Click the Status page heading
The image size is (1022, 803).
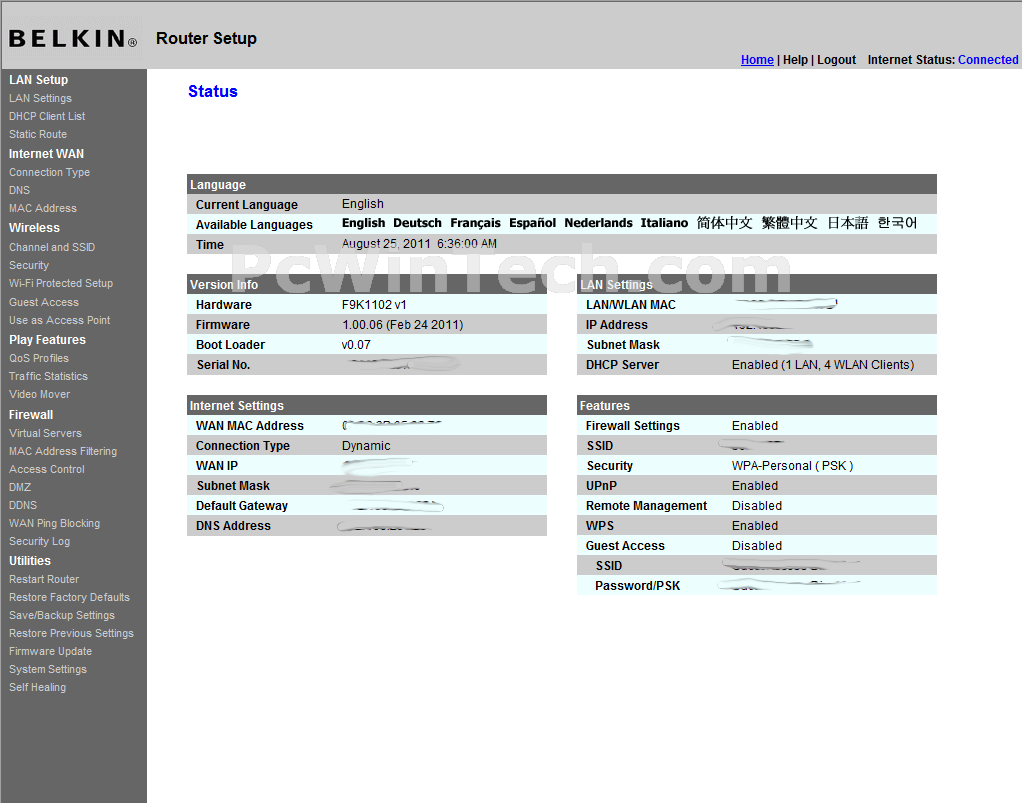coord(212,91)
